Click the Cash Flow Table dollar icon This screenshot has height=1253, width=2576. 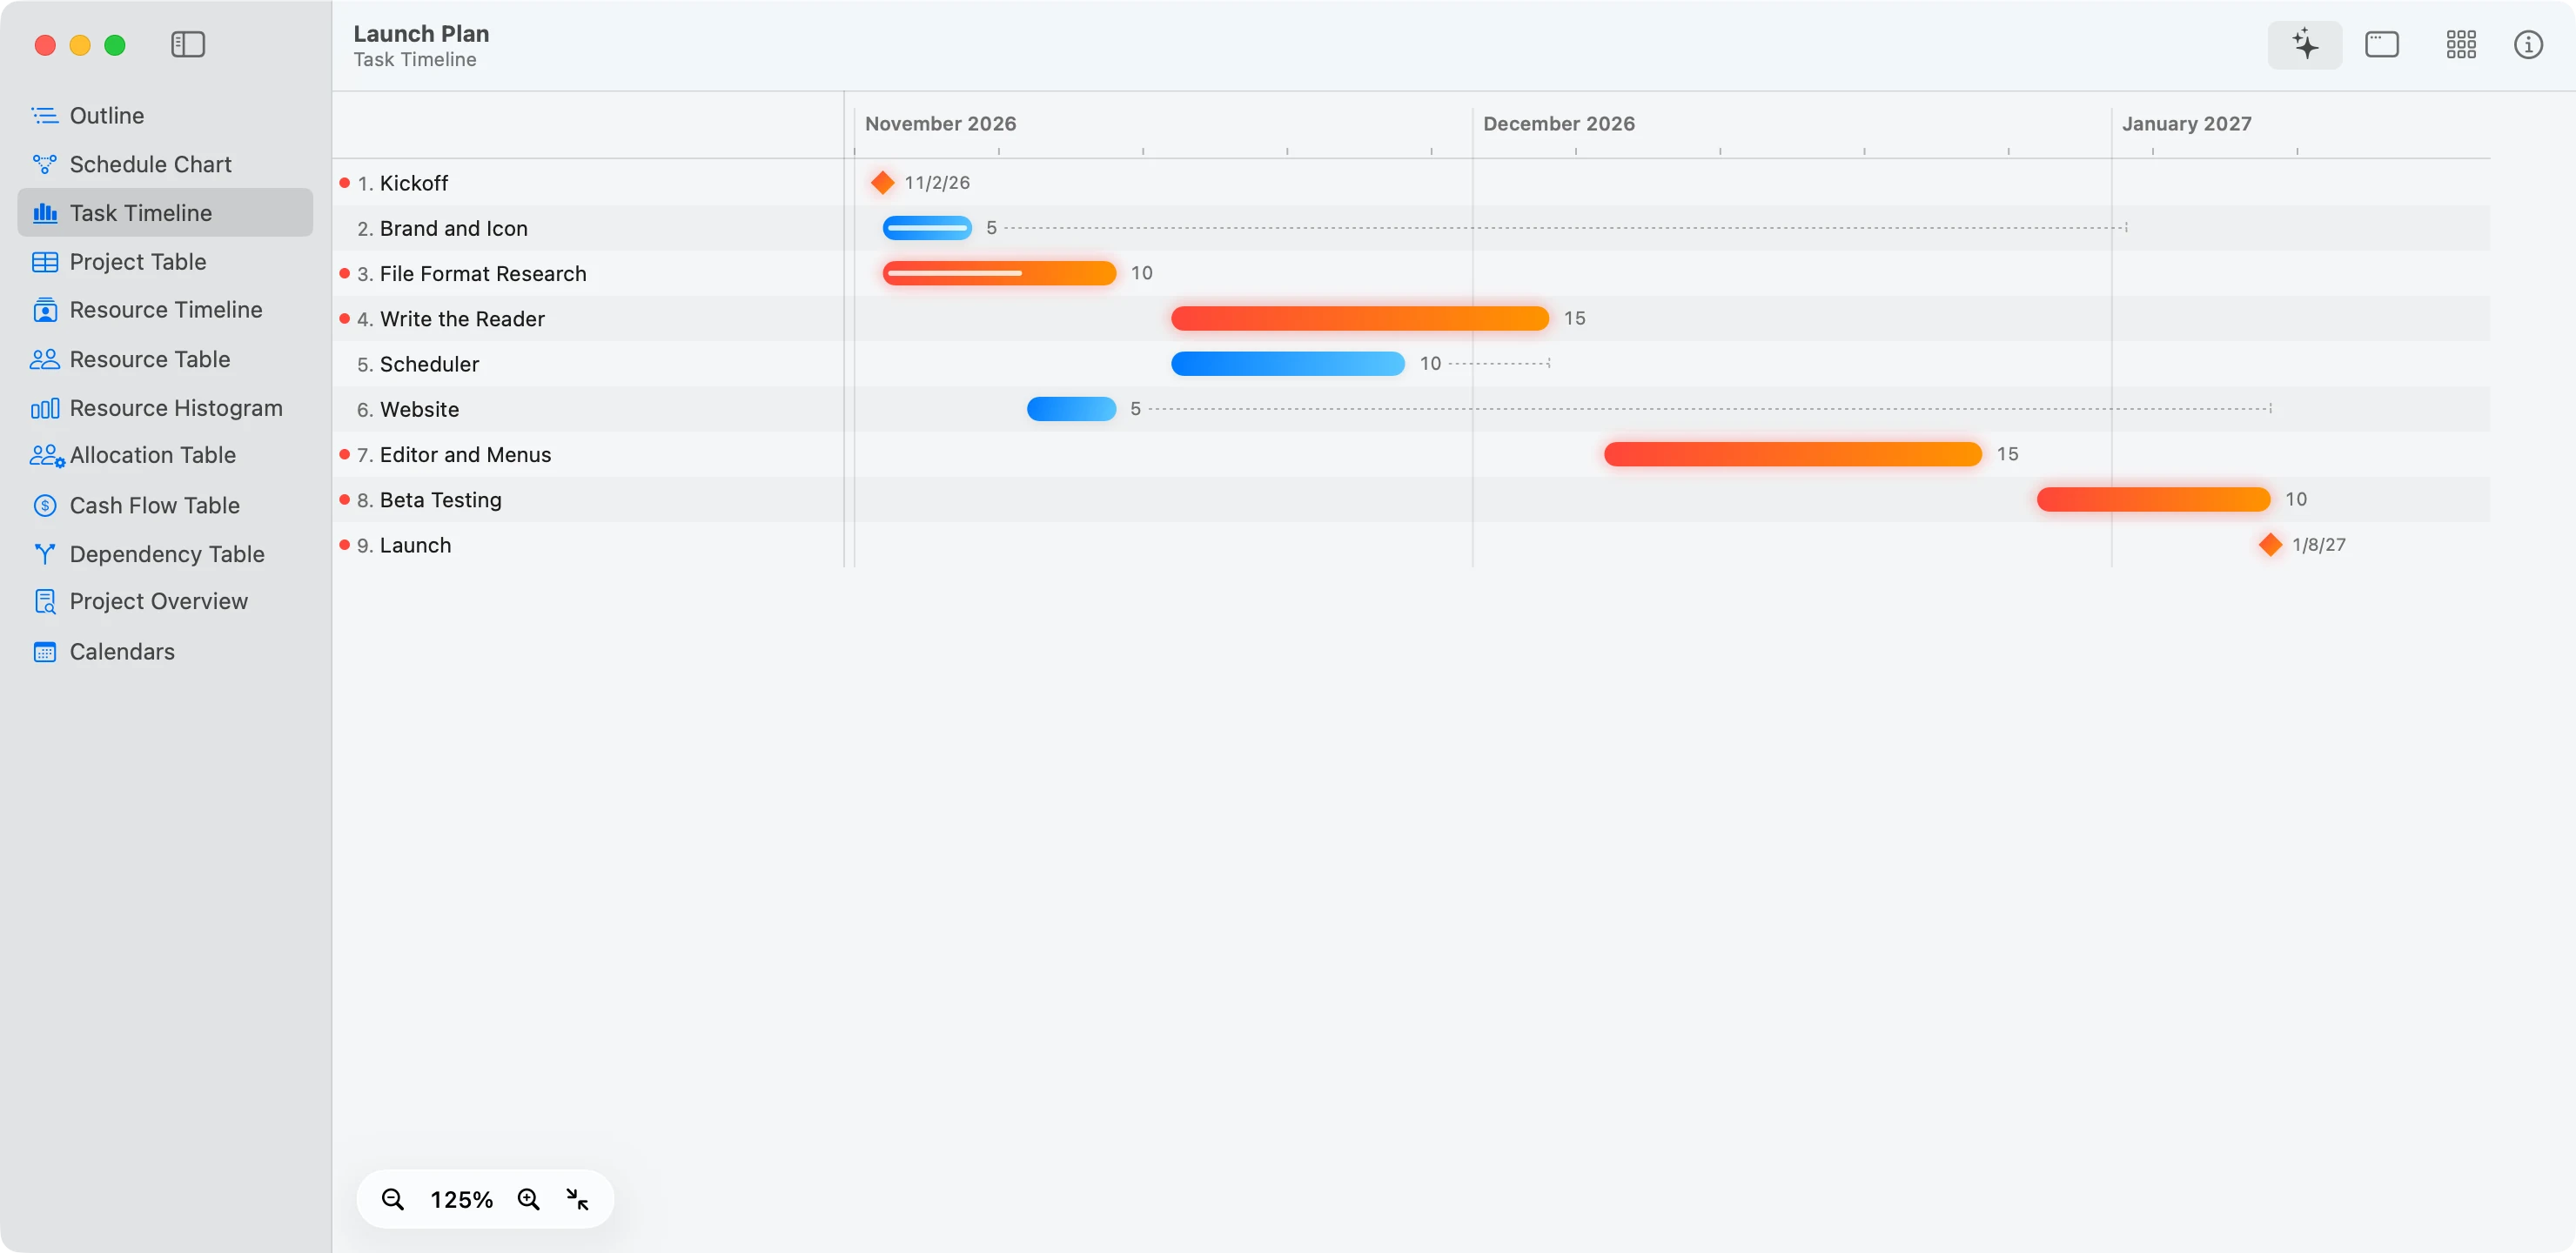click(45, 506)
